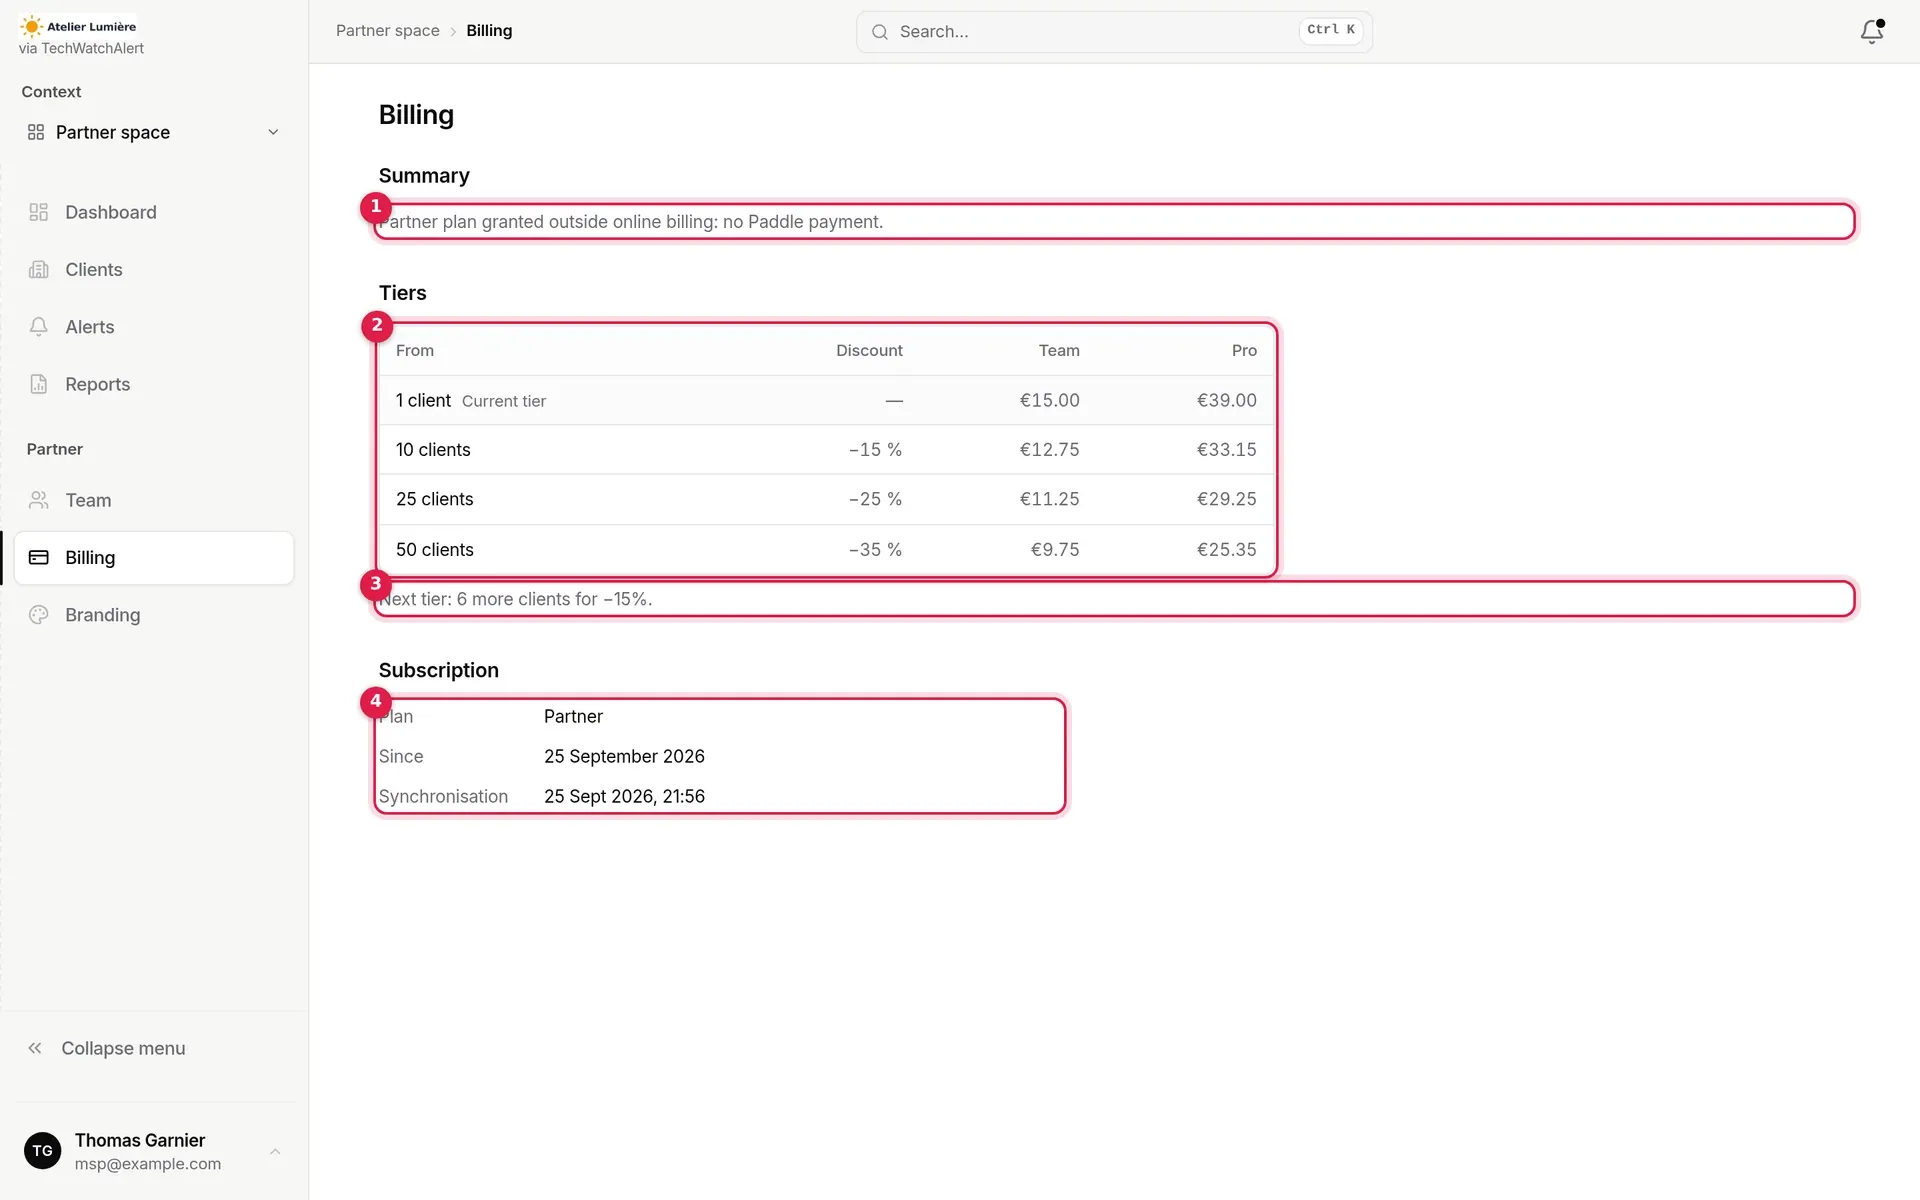Select the Billing menu item
Screen dimensions: 1920x1200
[153, 557]
